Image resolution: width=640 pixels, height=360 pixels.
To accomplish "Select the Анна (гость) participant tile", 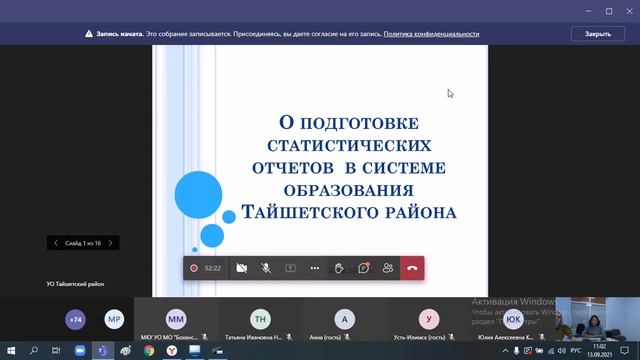I will (344, 320).
